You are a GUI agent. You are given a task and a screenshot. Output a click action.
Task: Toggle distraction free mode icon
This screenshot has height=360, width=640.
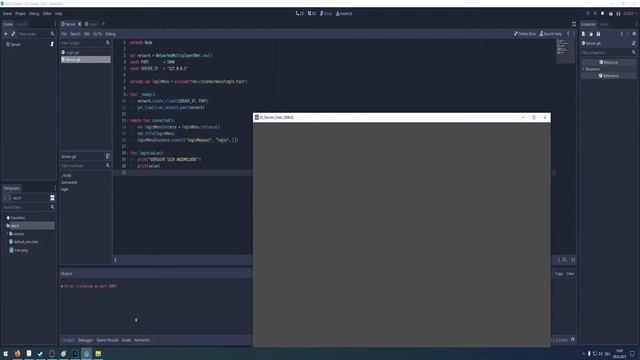574,24
